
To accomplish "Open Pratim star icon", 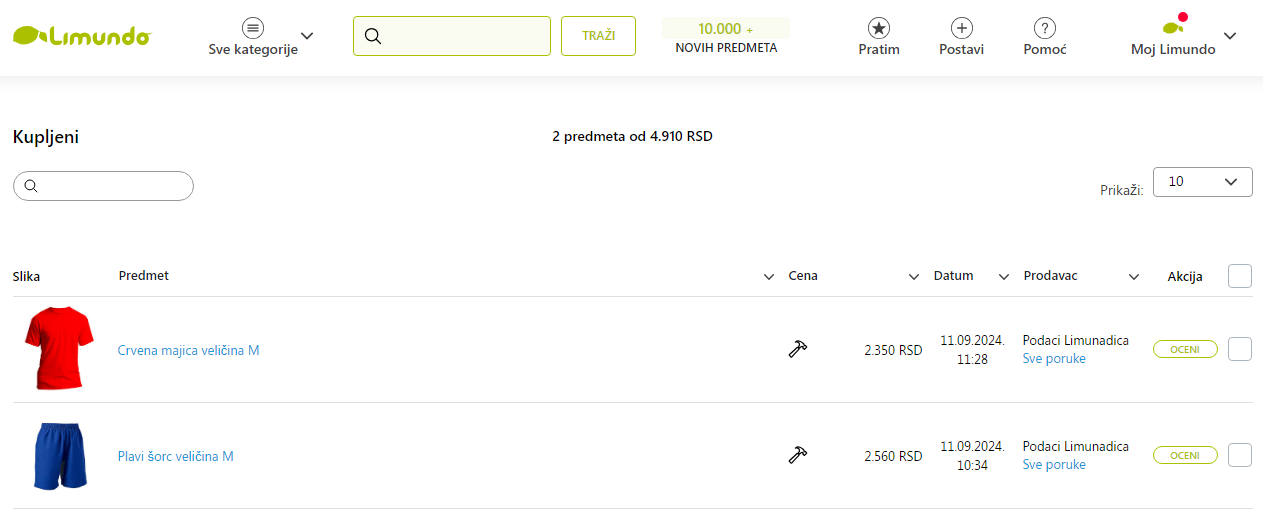I will [879, 28].
